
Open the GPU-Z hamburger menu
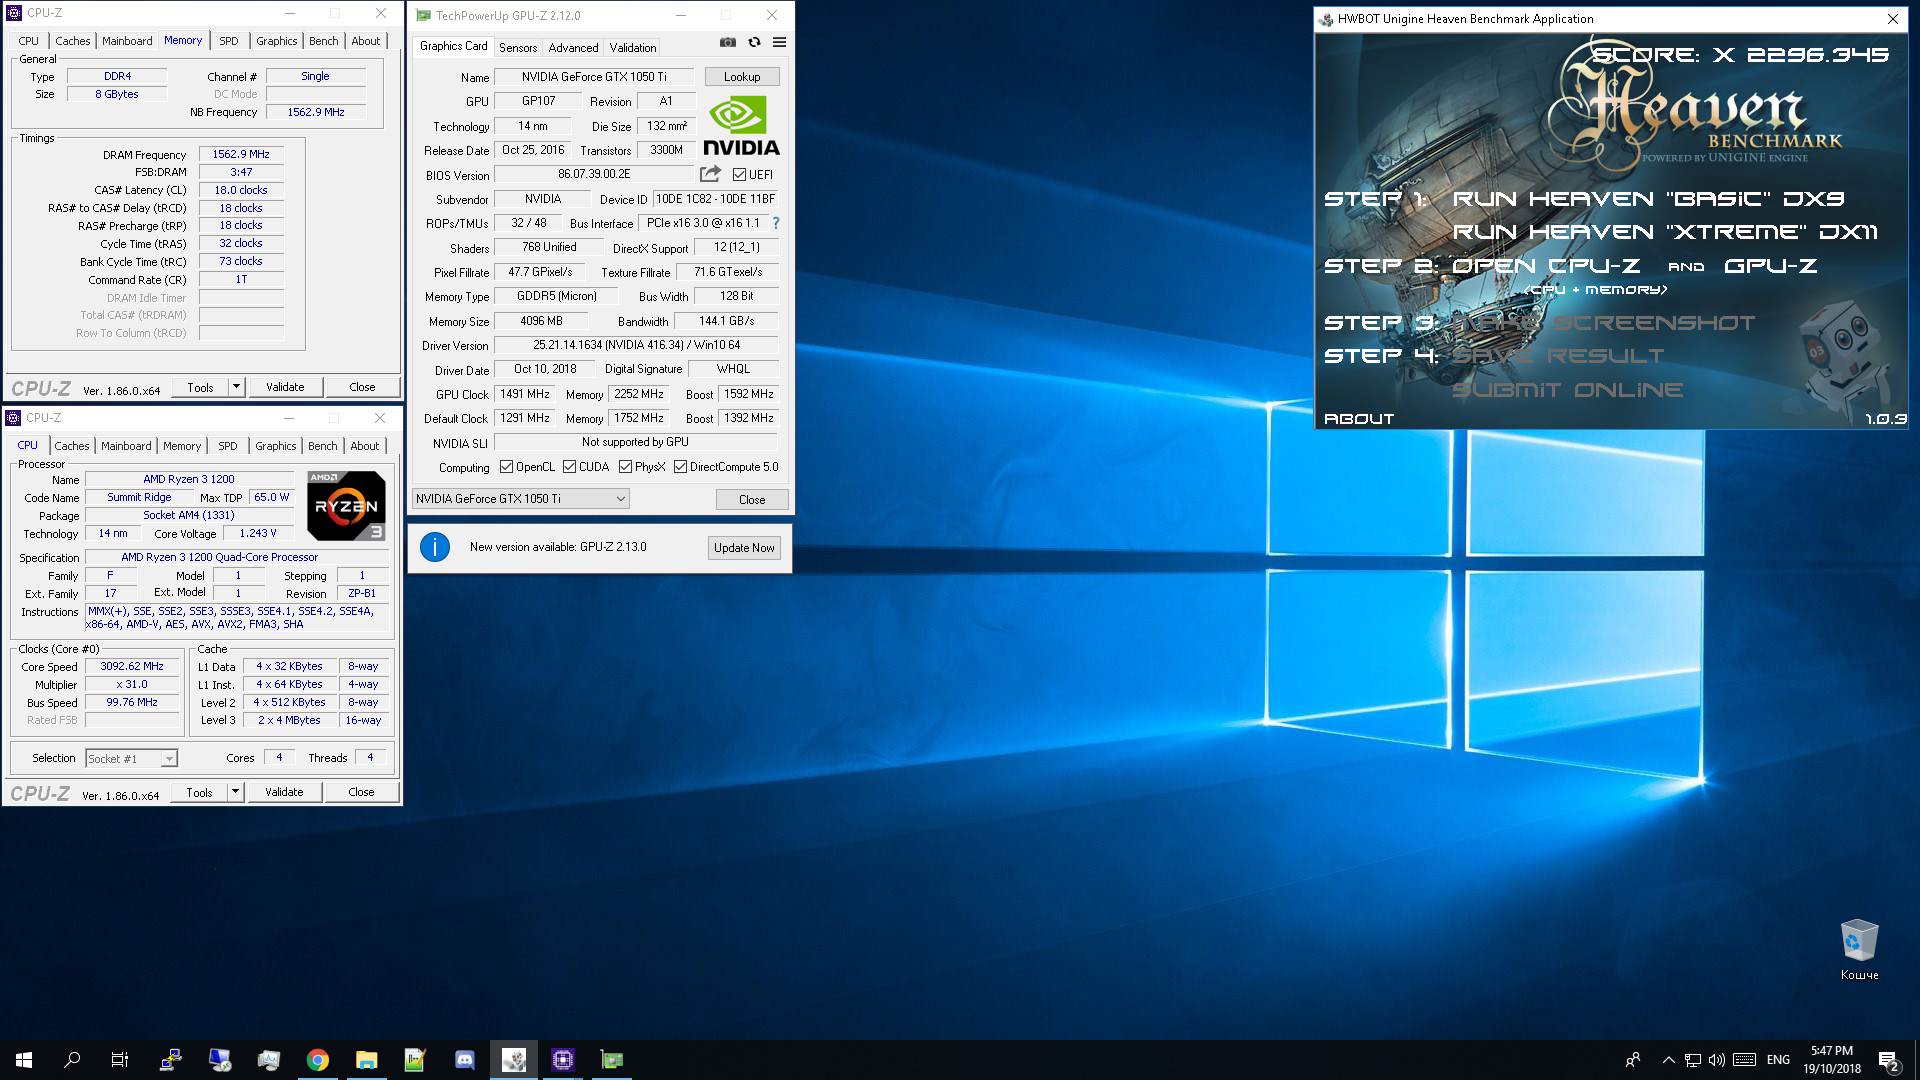point(780,42)
